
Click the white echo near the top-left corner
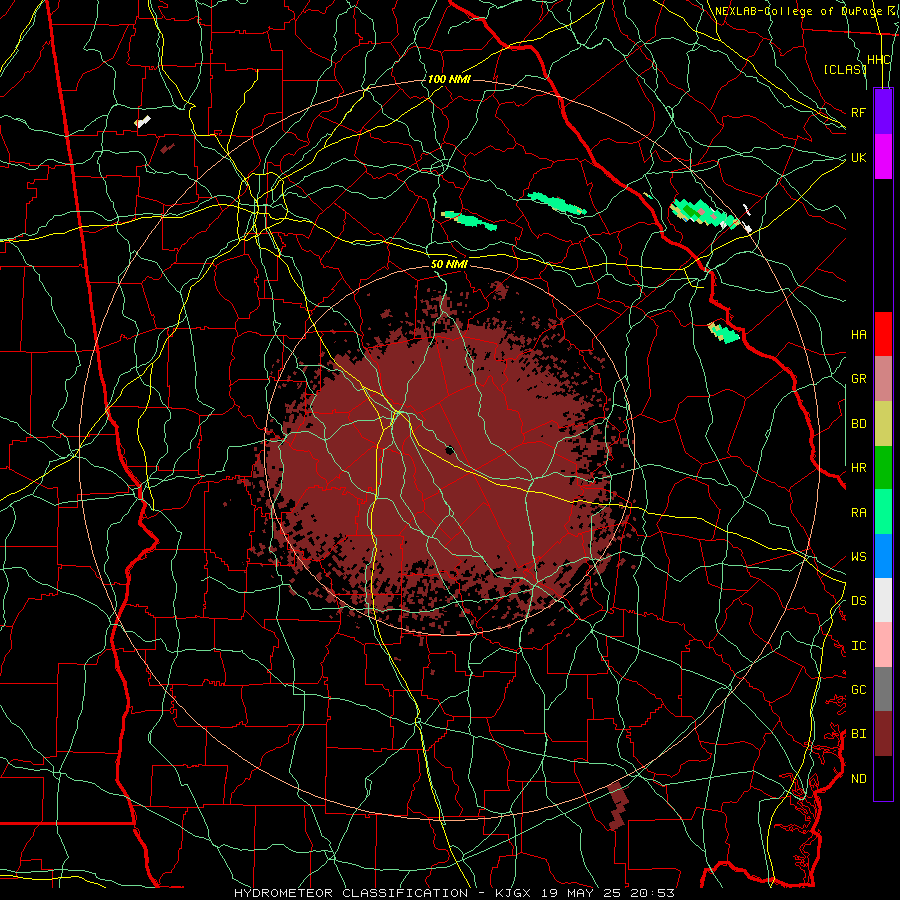[143, 121]
